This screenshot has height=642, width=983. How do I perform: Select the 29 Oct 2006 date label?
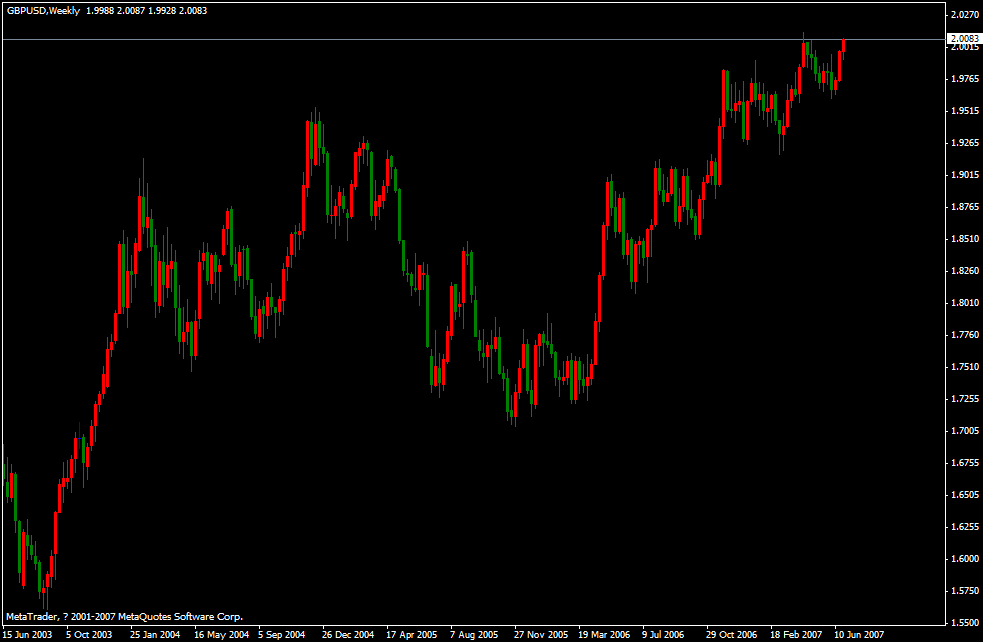coord(732,634)
